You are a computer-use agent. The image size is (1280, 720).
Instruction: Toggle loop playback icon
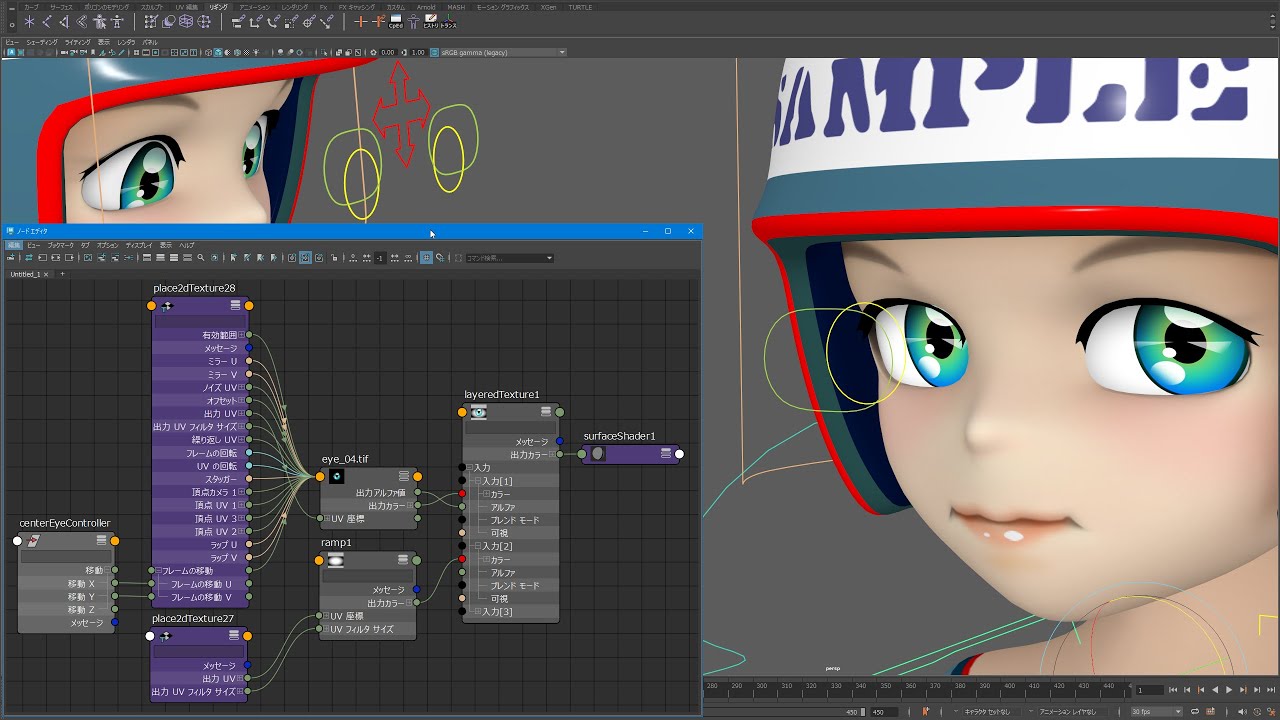[x=1195, y=711]
